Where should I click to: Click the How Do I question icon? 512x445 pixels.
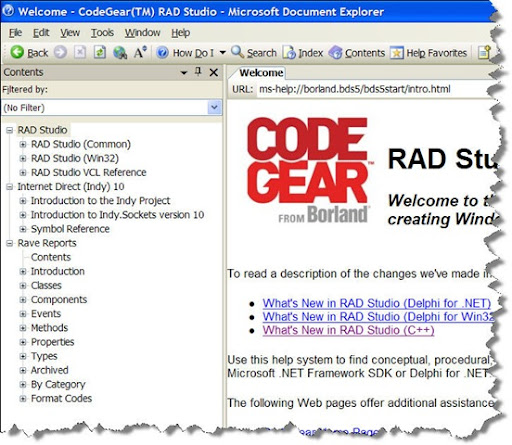coord(162,52)
